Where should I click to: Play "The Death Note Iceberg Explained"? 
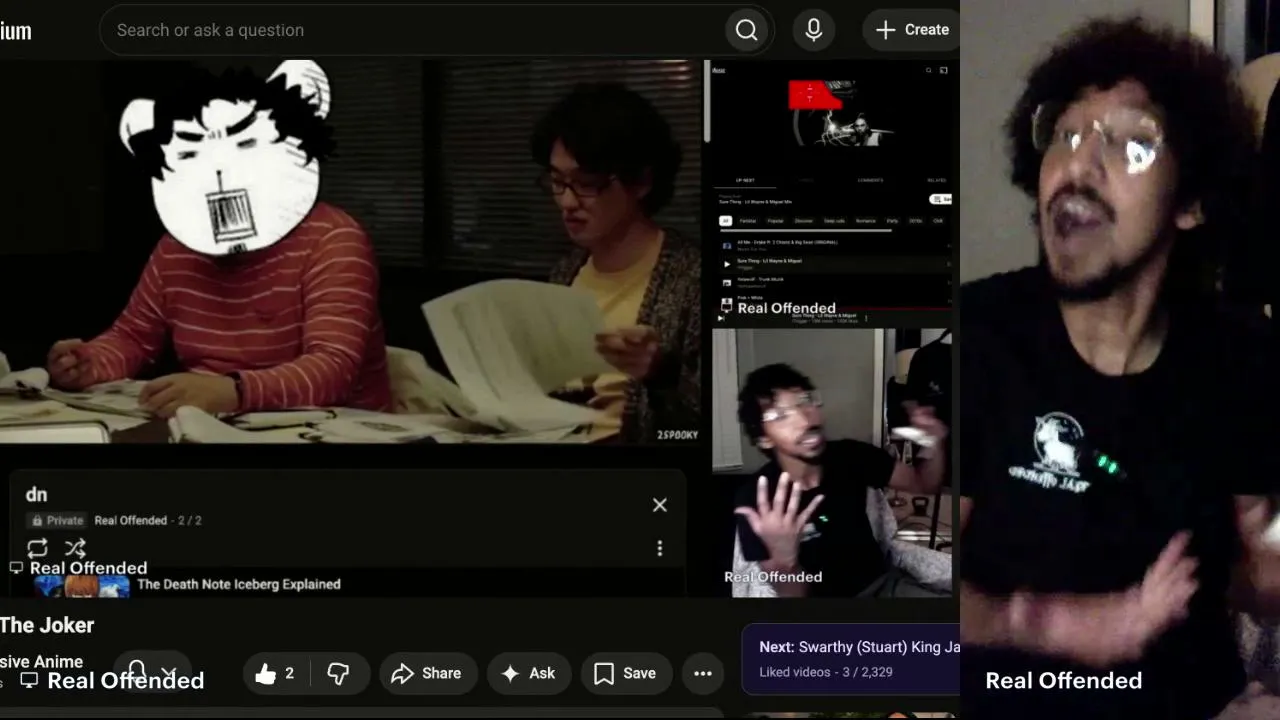click(239, 584)
